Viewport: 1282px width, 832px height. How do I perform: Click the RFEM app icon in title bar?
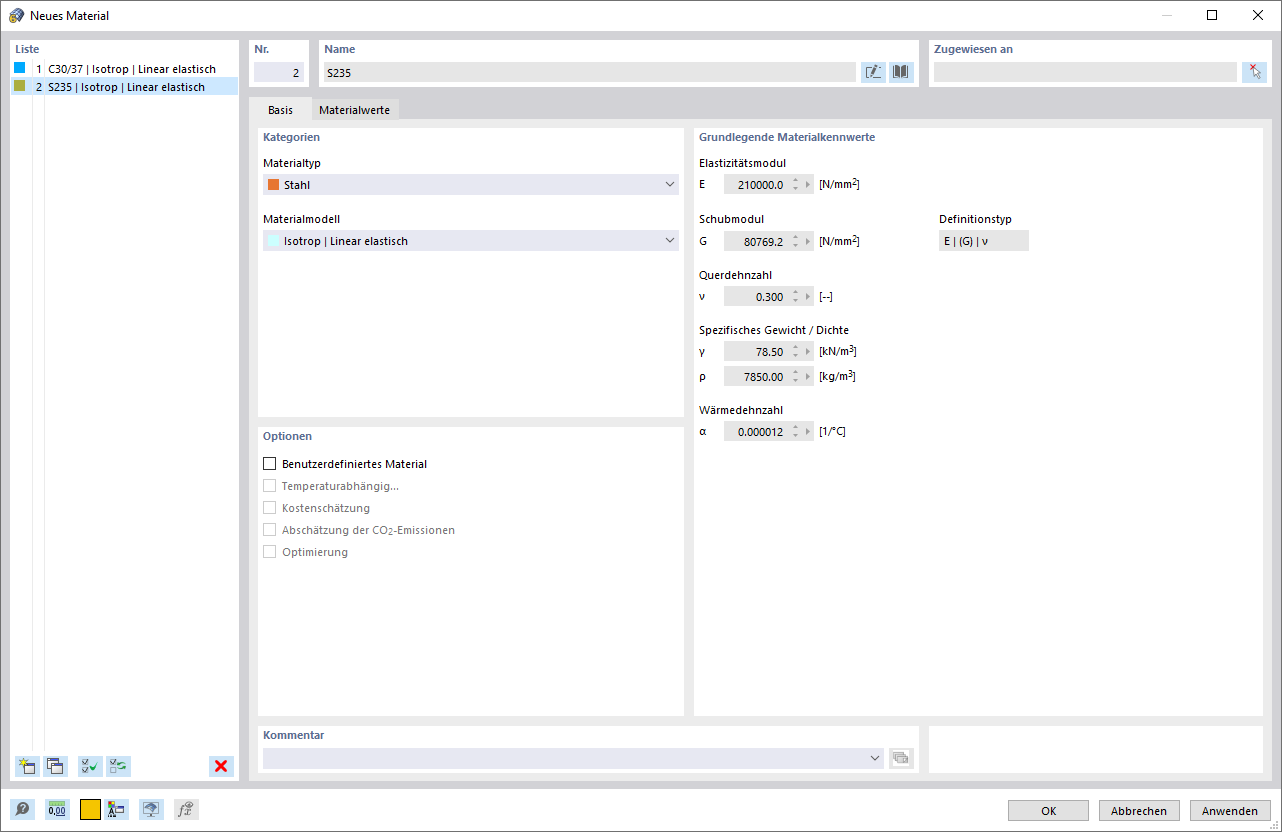(16, 15)
